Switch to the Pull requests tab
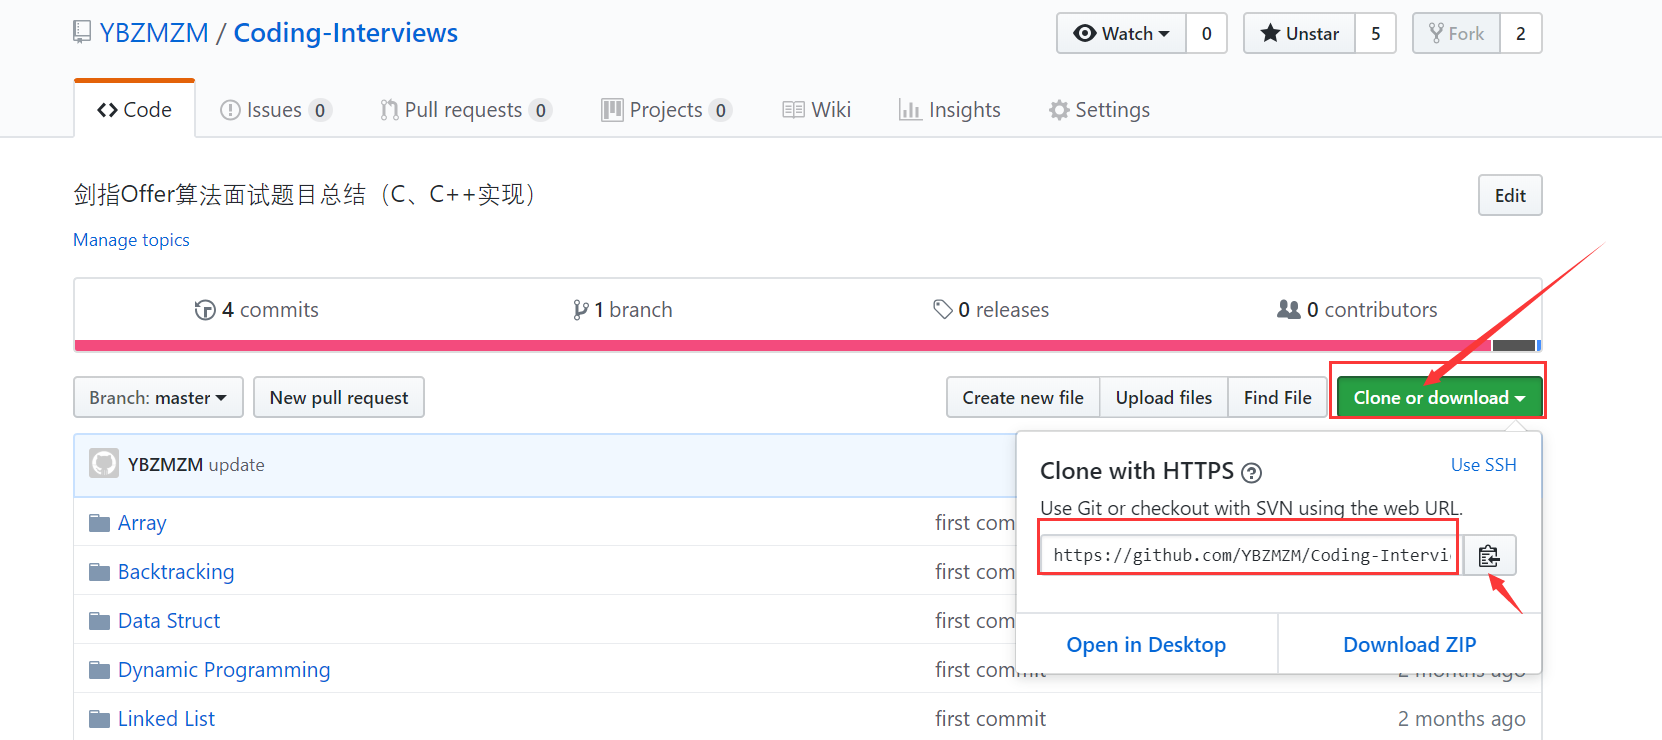The image size is (1662, 740). pyautogui.click(x=466, y=110)
